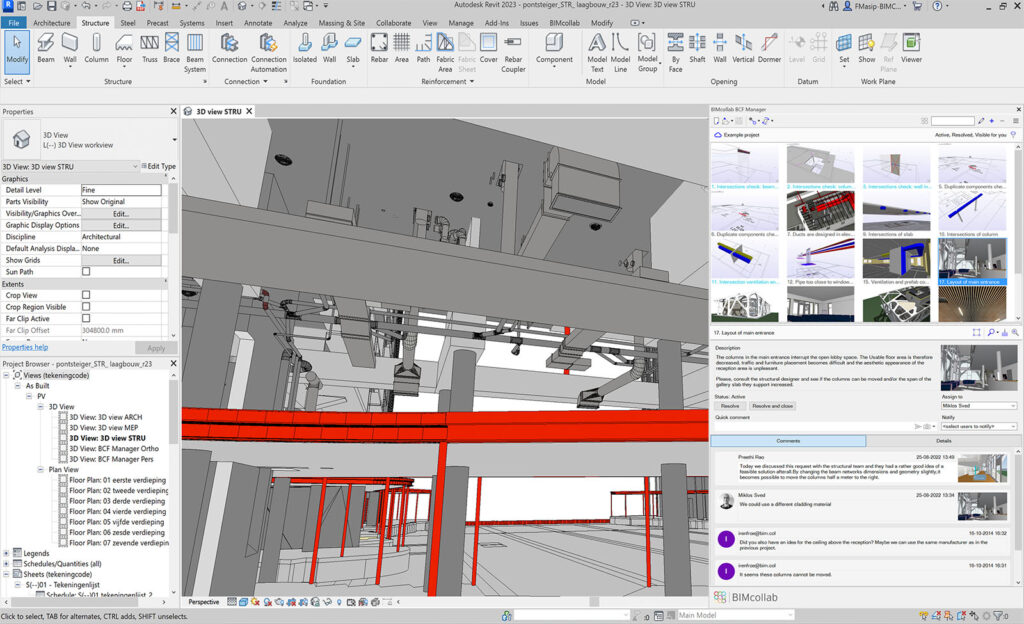Click the BIMcollab search input field
Screen dimensions: 1024x624
coord(953,121)
